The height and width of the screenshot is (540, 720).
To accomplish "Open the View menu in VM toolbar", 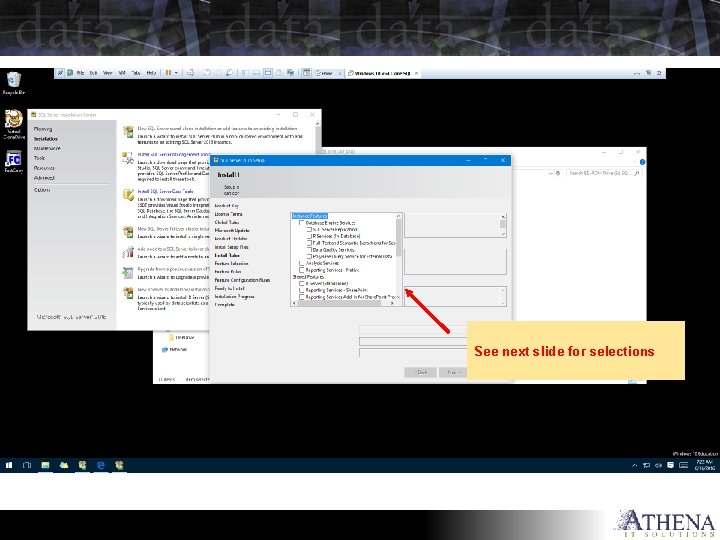I will 107,73.
